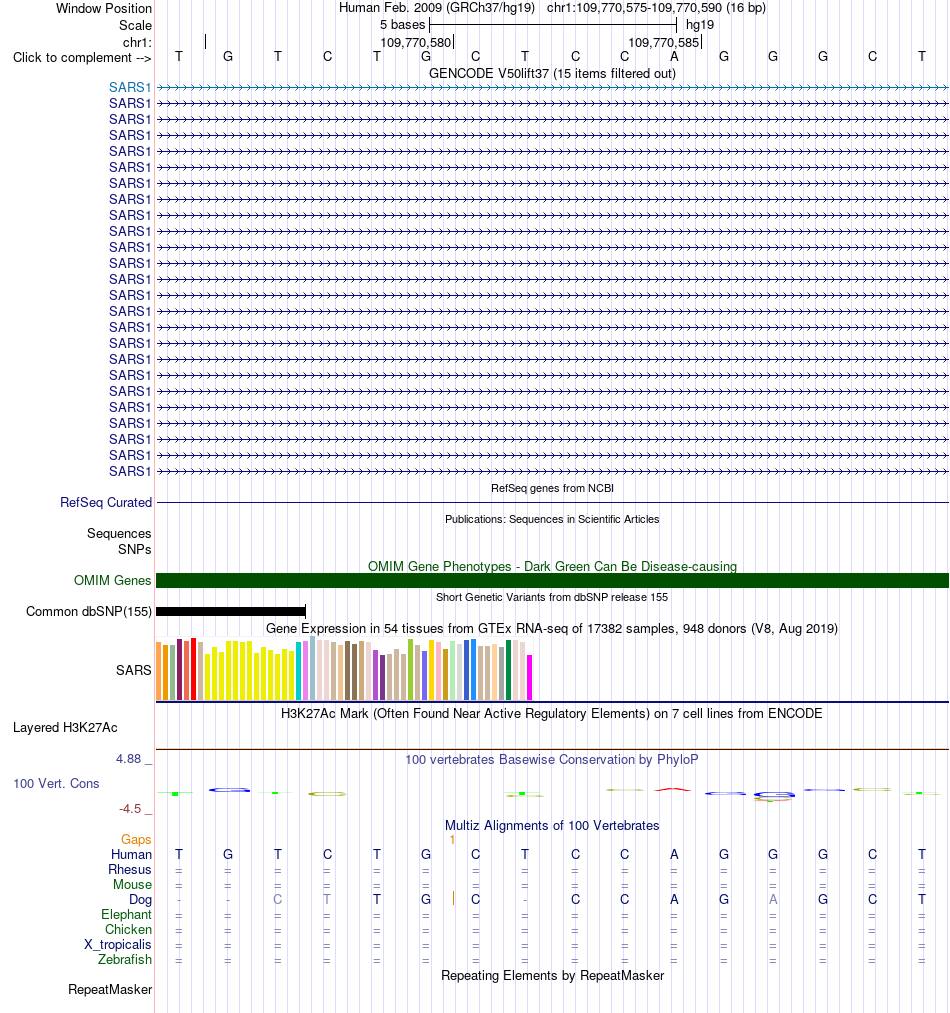Open the RefSeq Curated track label
The height and width of the screenshot is (1013, 950).
(106, 503)
